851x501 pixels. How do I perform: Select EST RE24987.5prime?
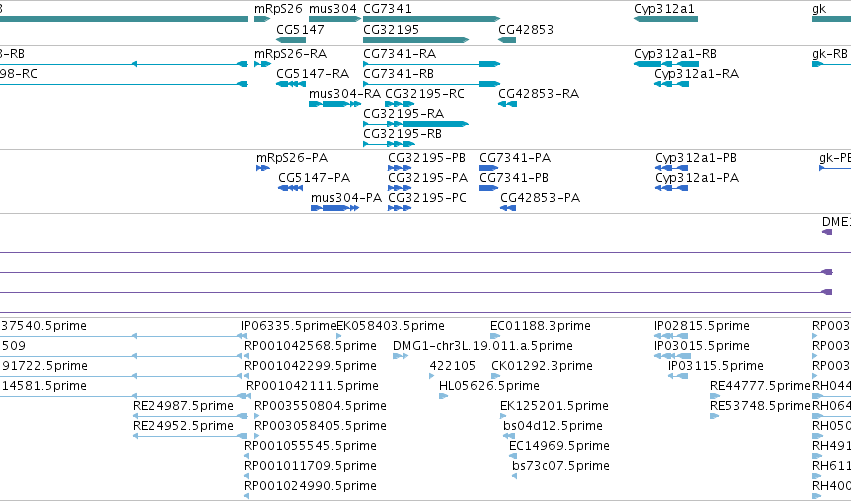pos(183,407)
